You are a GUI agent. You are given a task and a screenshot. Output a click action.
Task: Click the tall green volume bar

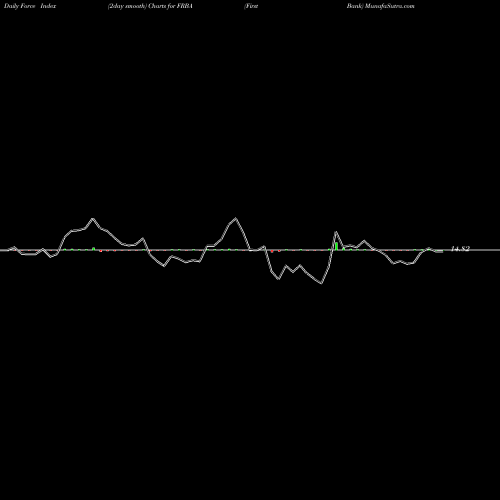337,246
